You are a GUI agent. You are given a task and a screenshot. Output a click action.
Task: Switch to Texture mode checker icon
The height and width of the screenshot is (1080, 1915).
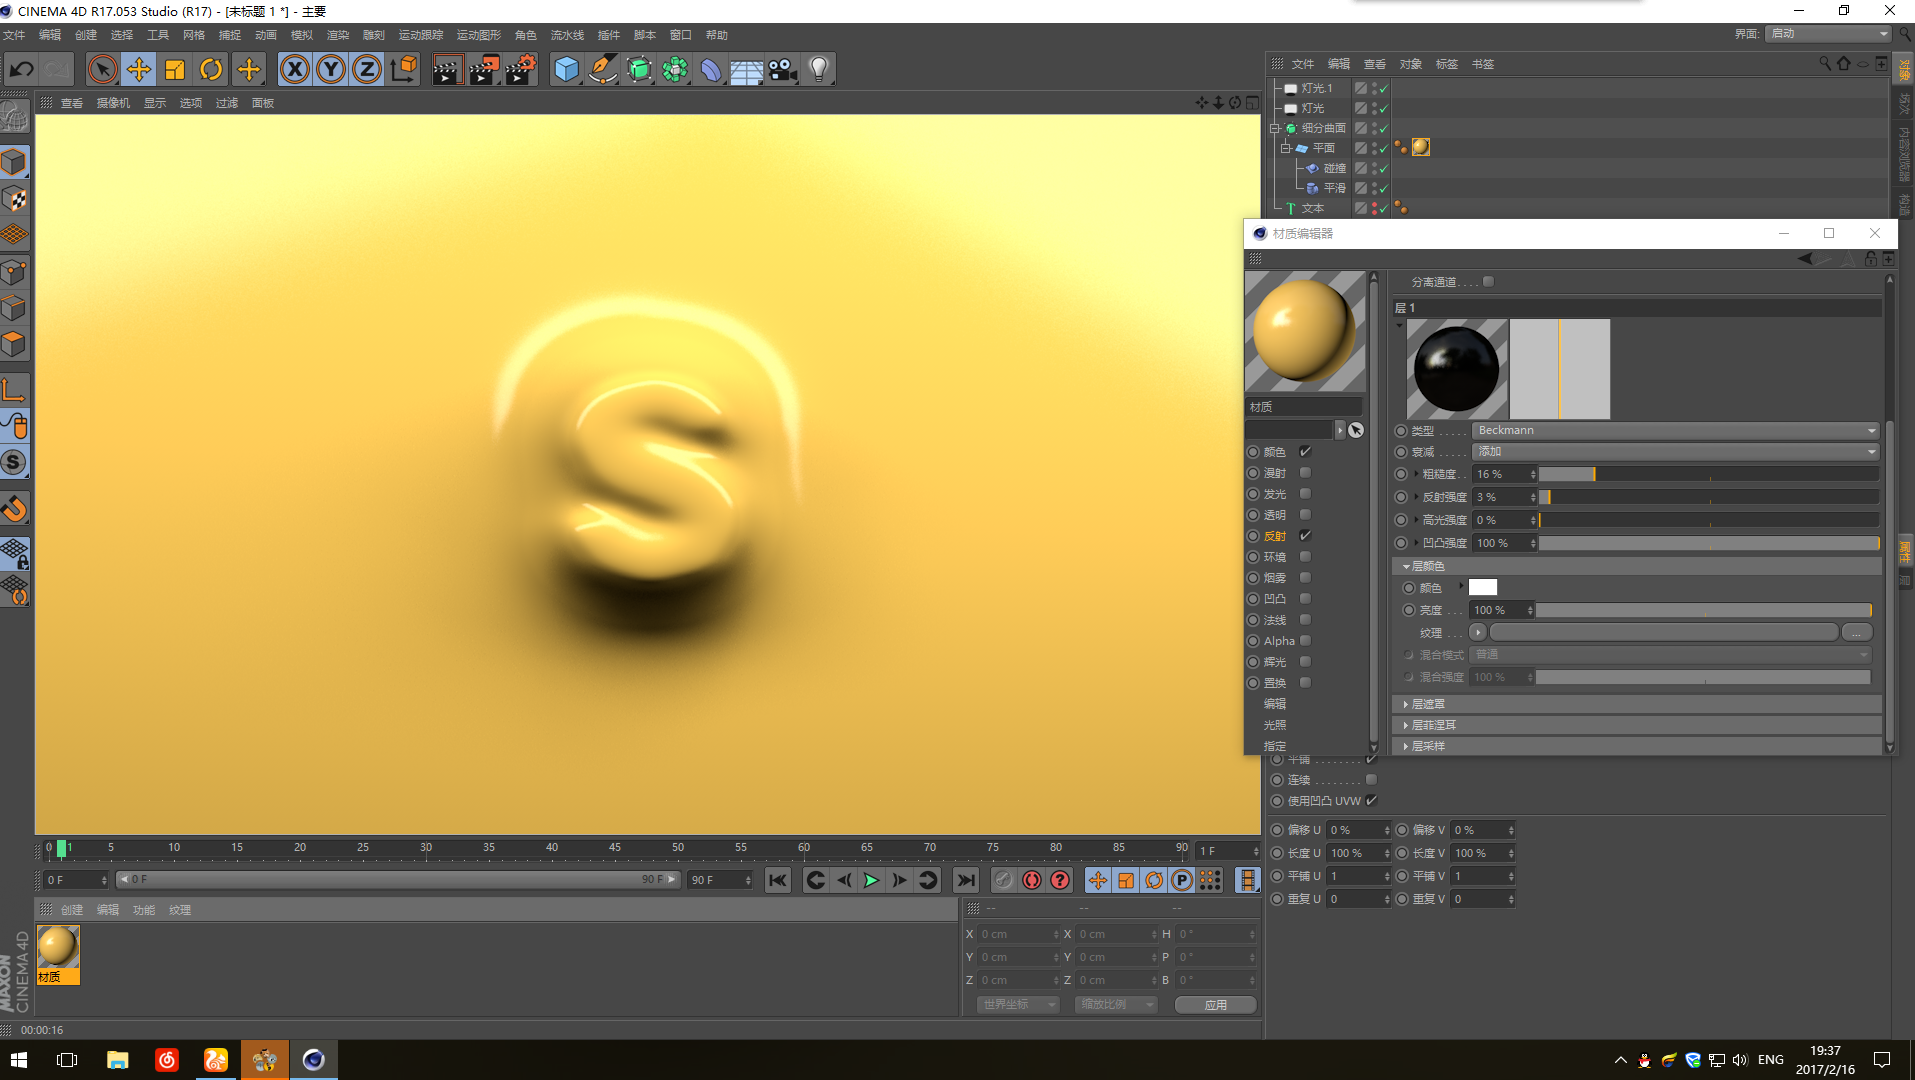click(15, 199)
